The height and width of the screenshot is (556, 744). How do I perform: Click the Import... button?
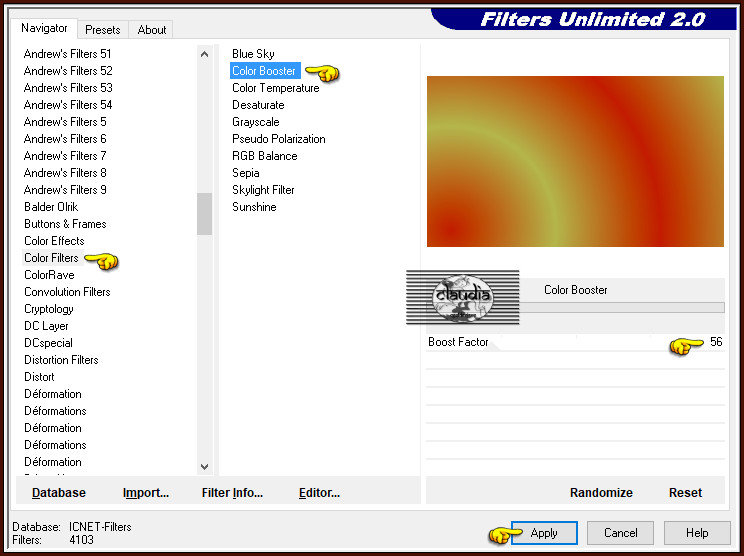(x=146, y=493)
